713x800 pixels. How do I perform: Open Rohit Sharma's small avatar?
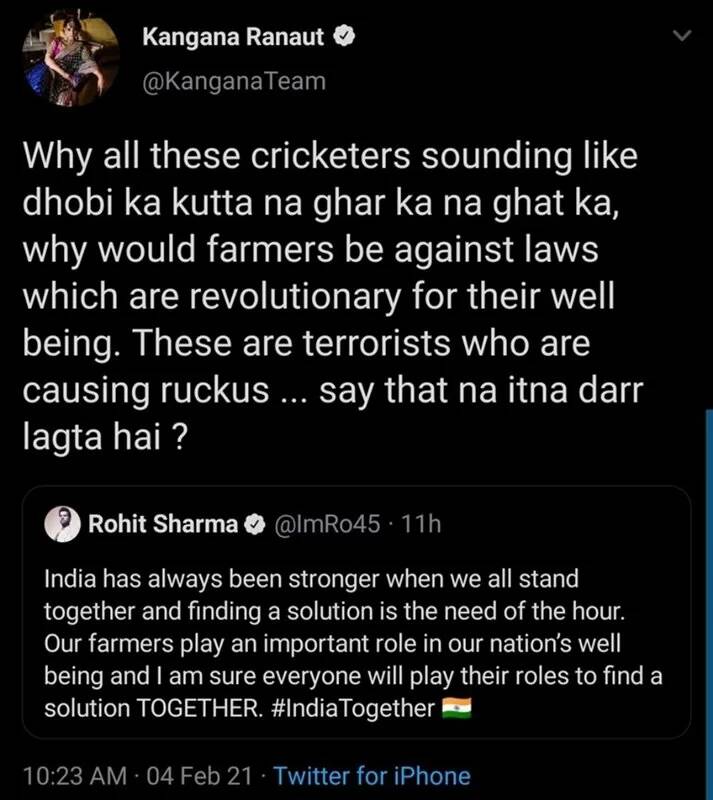tap(62, 525)
